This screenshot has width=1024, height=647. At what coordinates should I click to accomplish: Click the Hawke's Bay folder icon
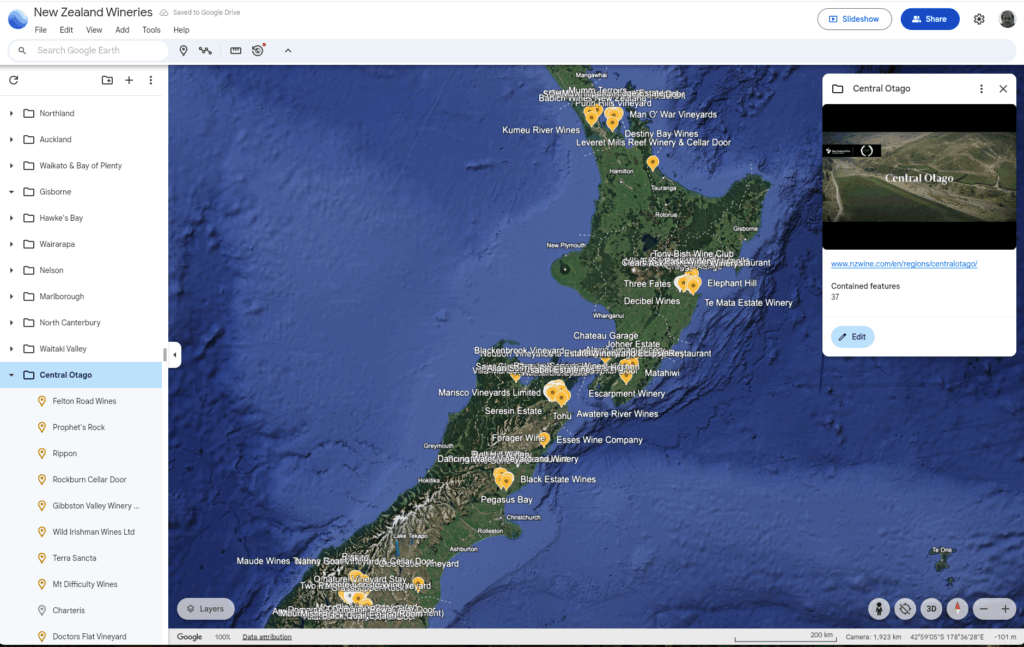point(29,218)
